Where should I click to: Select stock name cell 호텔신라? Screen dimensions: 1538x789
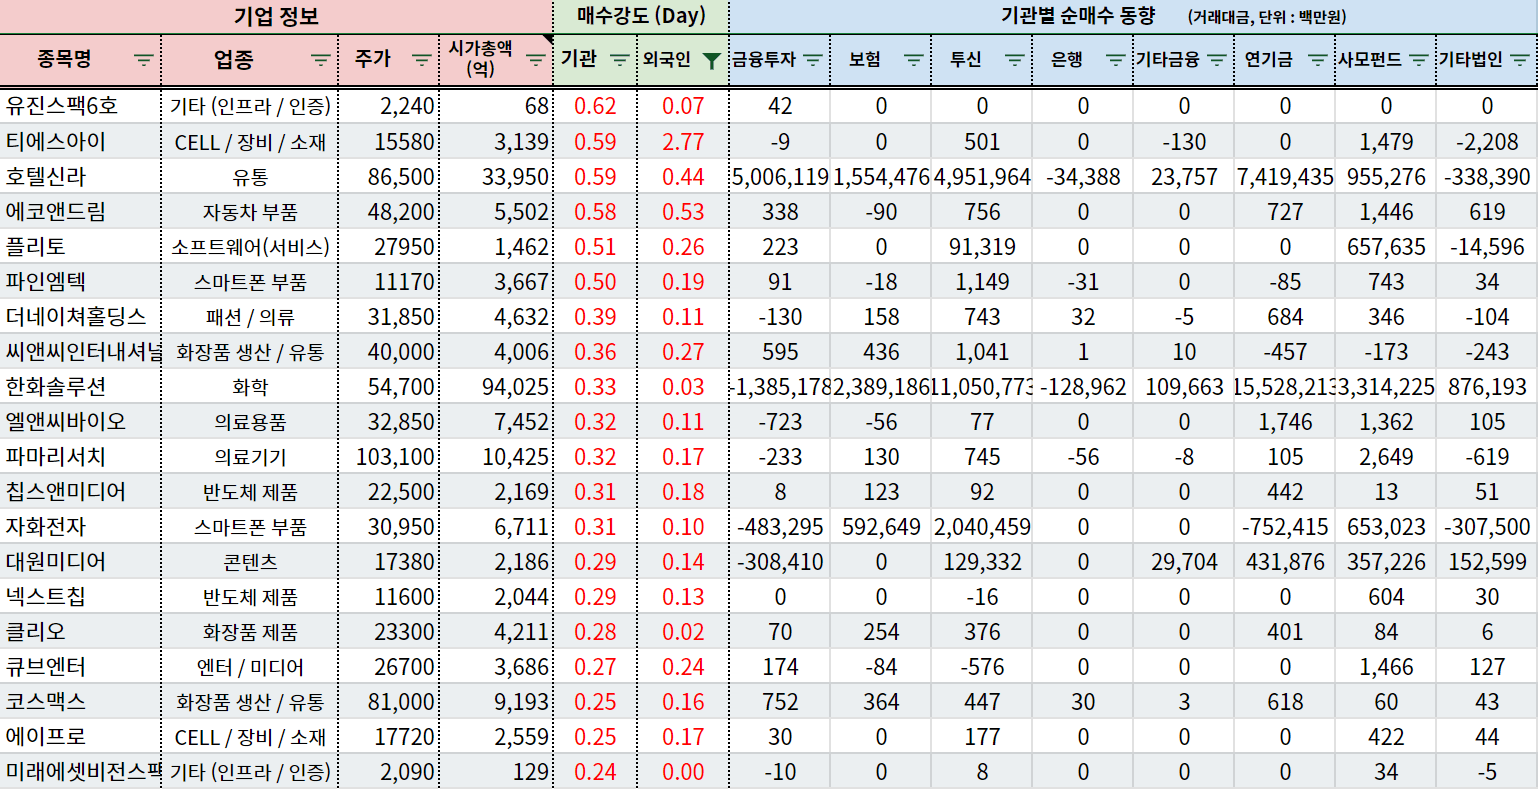point(80,176)
